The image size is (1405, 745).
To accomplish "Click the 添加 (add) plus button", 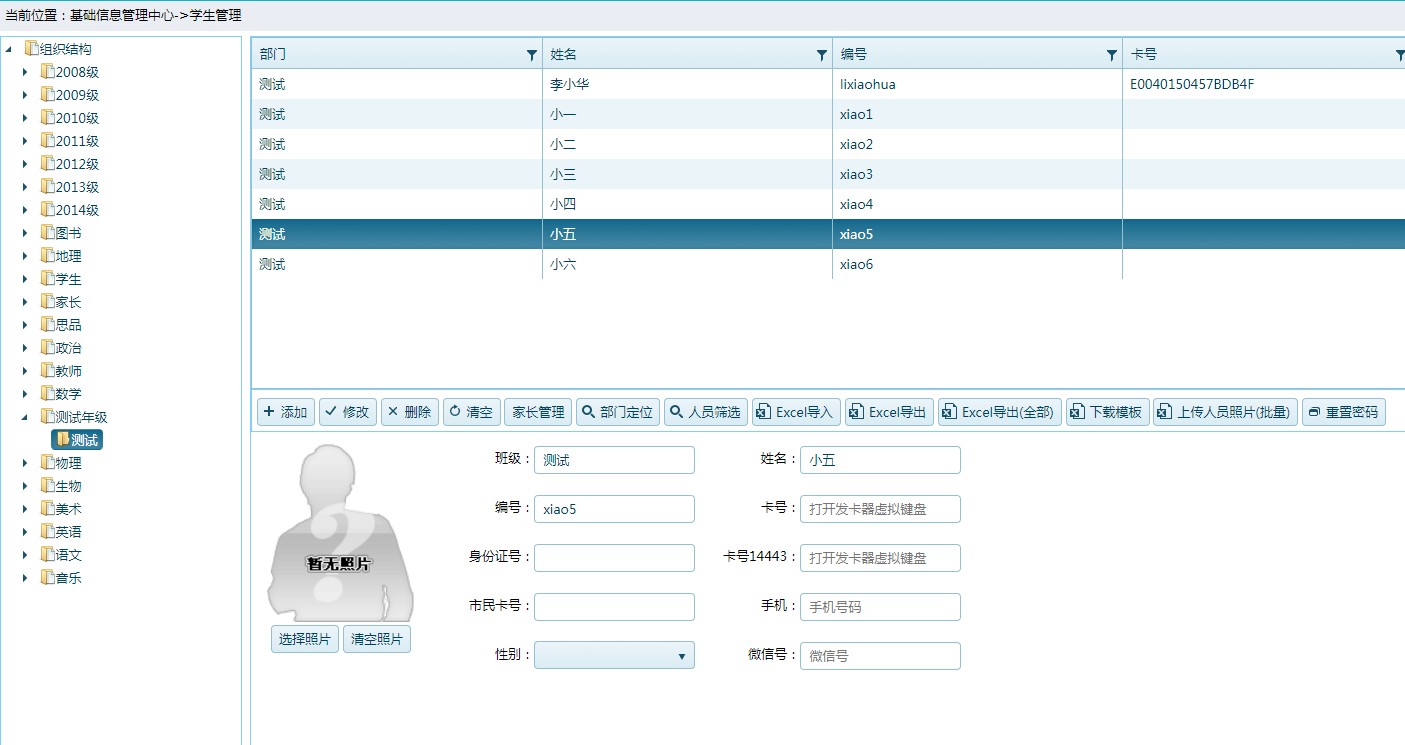I will pyautogui.click(x=286, y=412).
